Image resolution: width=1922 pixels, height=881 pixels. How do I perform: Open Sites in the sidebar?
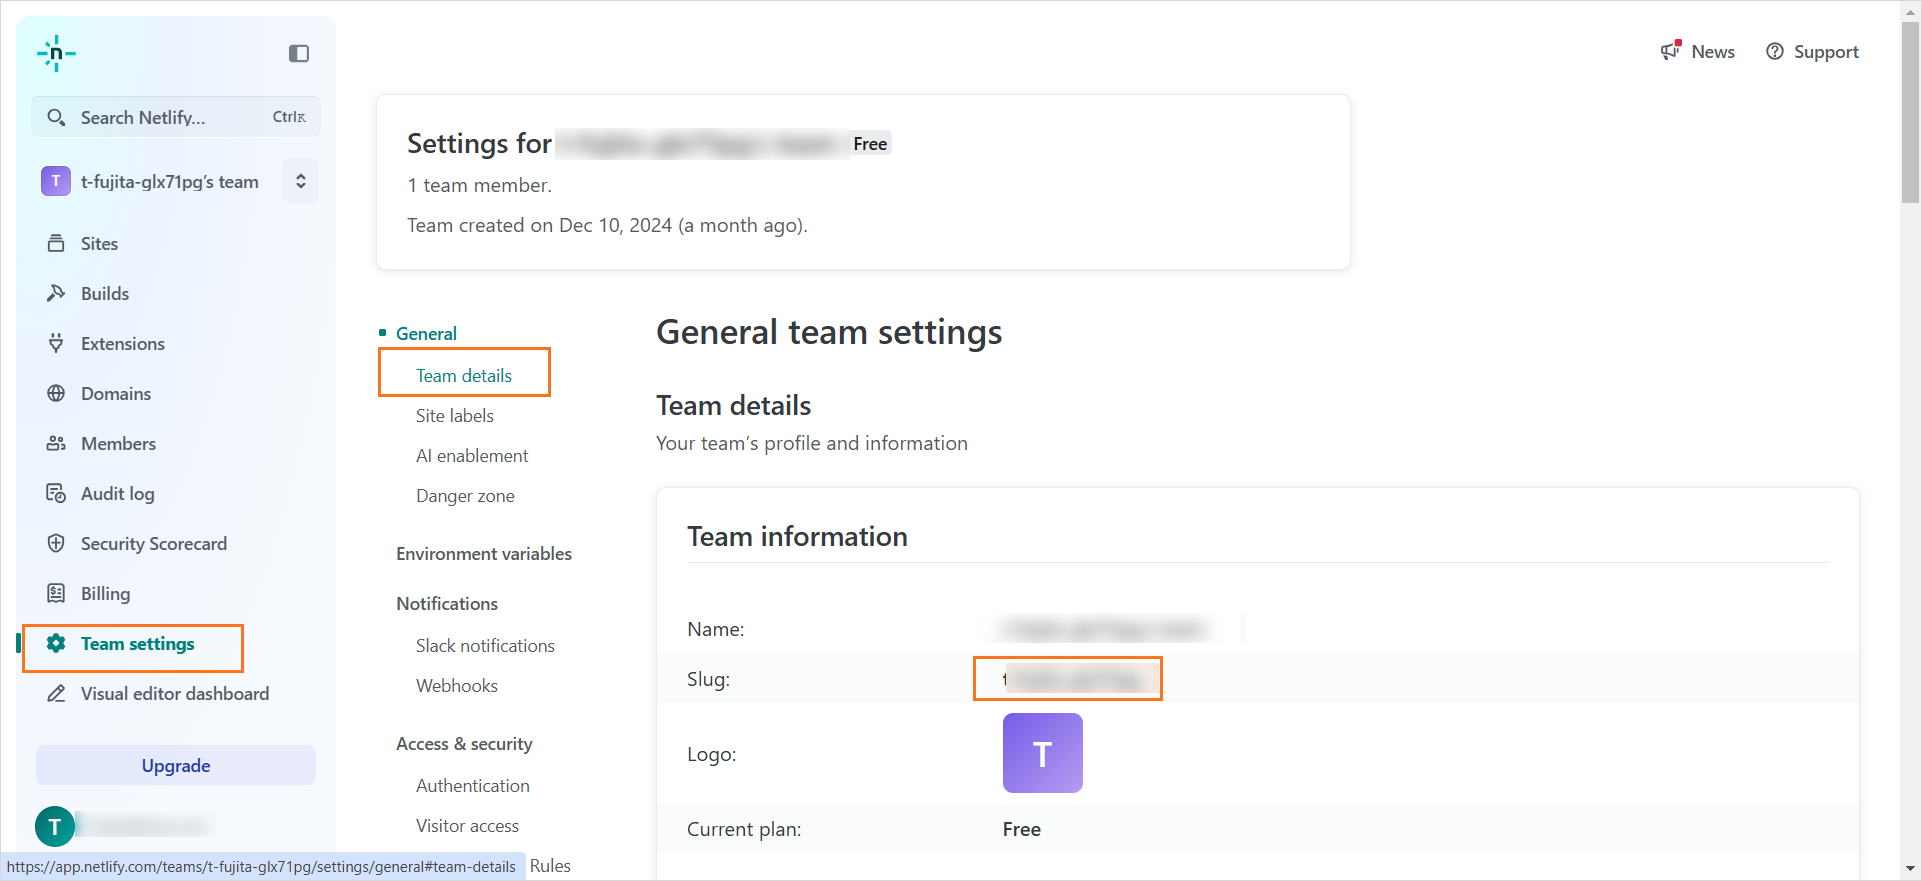click(99, 243)
